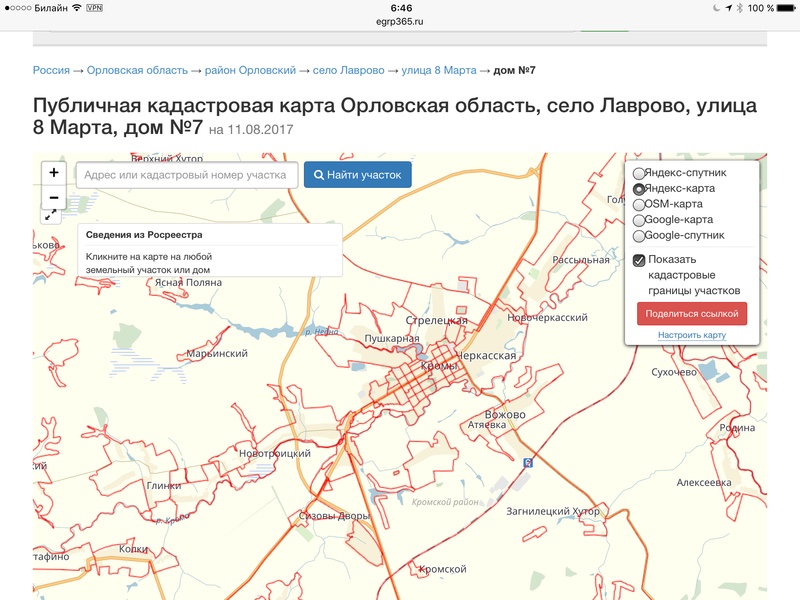Uncheck Показать кадастровые границы участков
The height and width of the screenshot is (600, 800).
pos(639,260)
